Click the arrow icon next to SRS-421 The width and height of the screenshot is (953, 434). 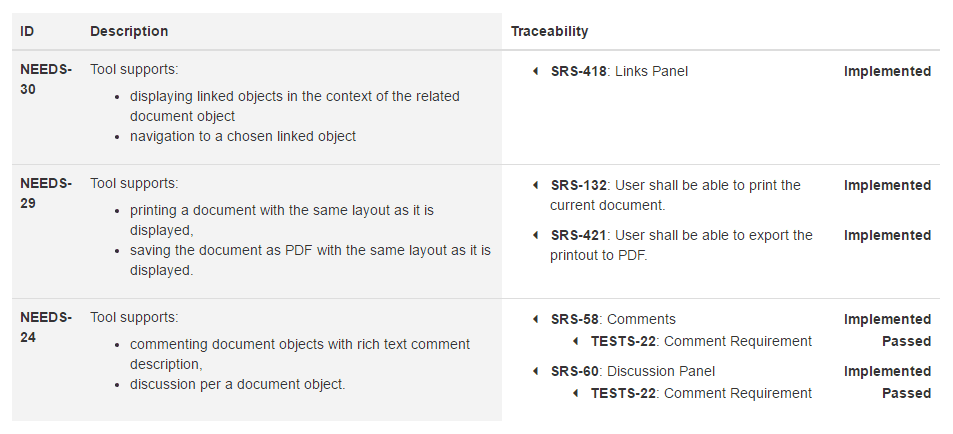536,236
